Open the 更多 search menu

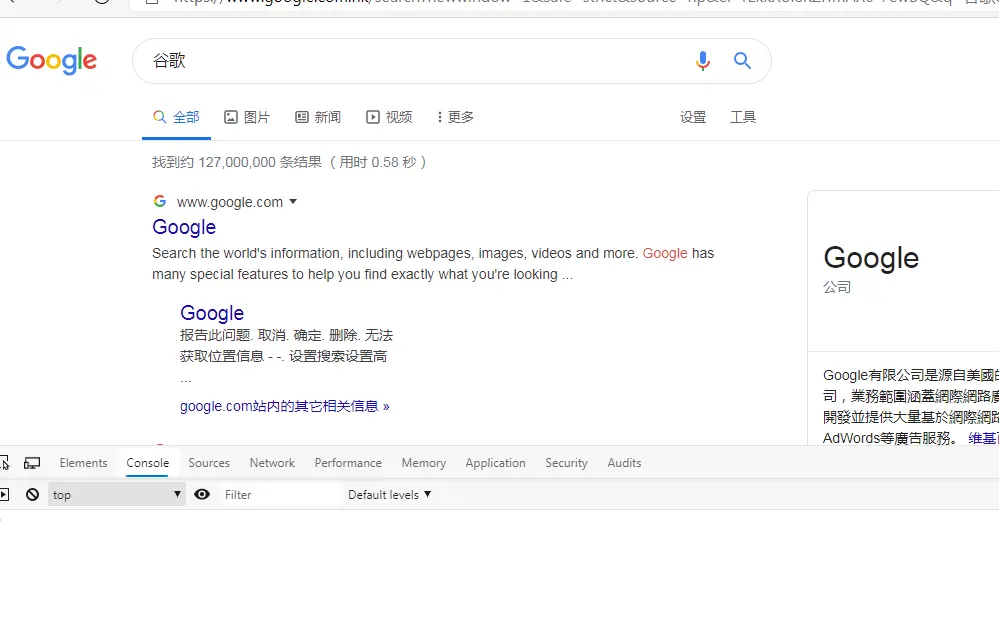[457, 117]
